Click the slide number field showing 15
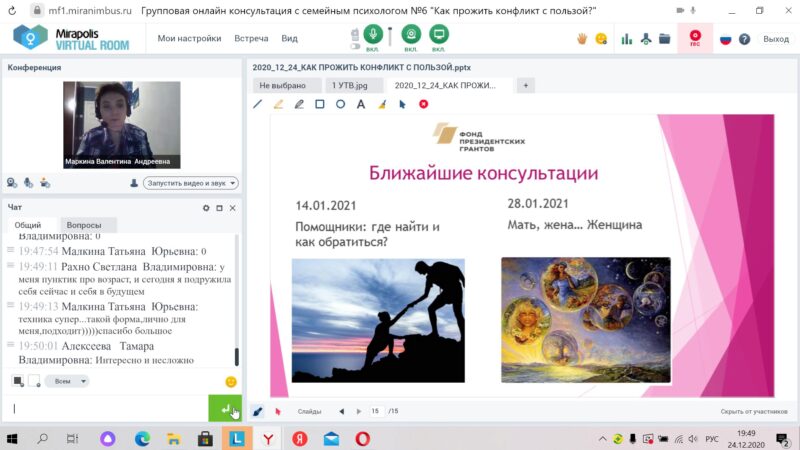The image size is (800, 450). 376,411
